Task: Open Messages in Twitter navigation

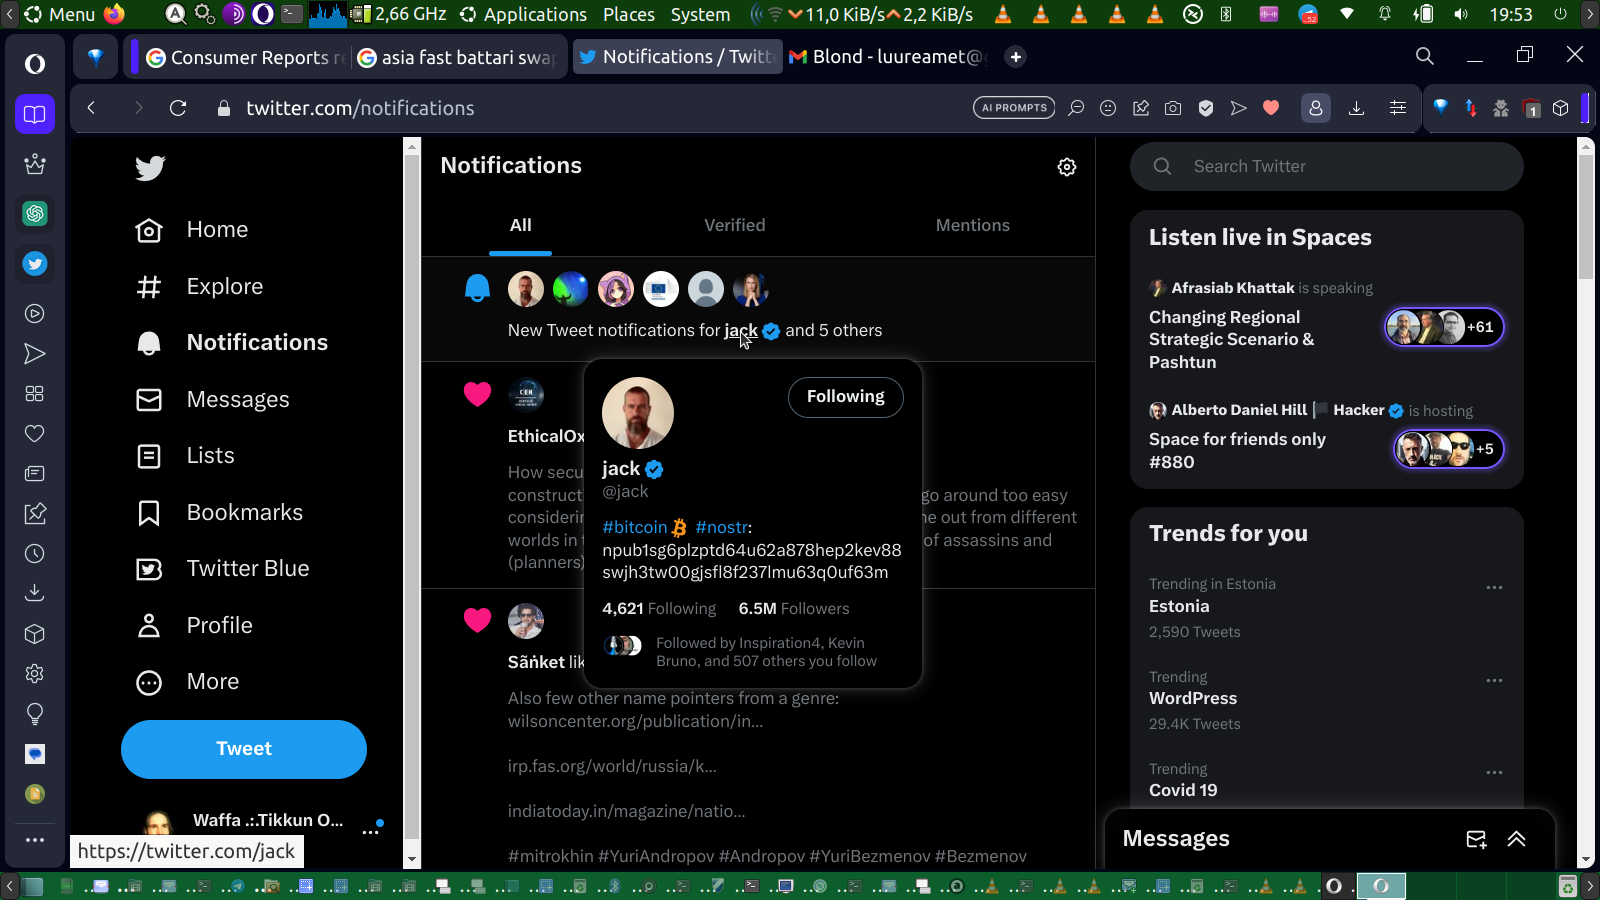Action: click(212, 400)
